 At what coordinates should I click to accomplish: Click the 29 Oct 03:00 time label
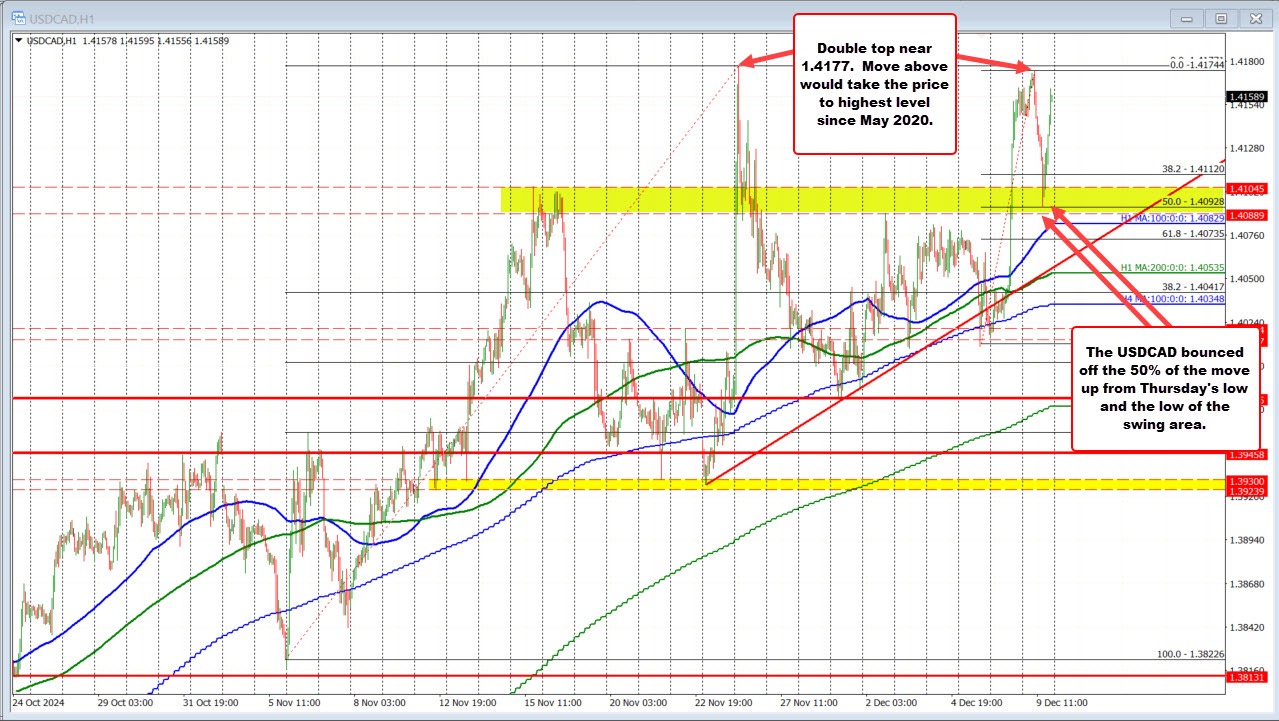point(123,703)
